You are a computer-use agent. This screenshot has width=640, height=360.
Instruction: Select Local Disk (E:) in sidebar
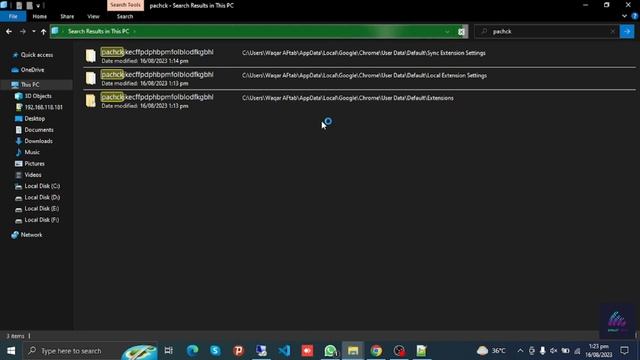[42, 209]
